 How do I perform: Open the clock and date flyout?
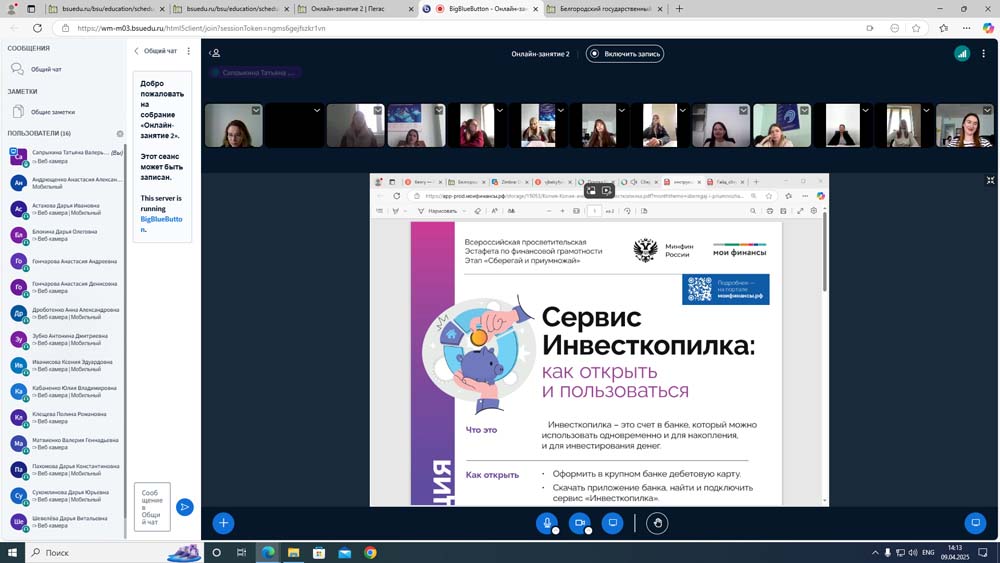coord(955,552)
